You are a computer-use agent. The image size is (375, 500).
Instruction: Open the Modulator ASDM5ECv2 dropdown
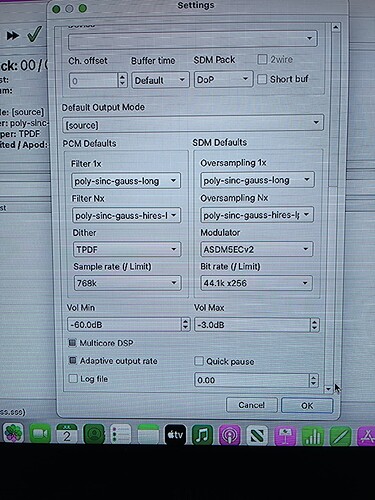pyautogui.click(x=256, y=249)
